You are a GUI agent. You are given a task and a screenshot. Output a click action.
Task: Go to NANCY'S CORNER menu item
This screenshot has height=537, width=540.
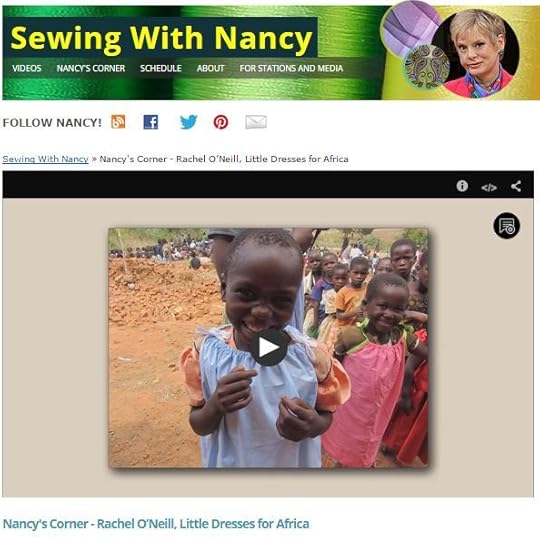coord(91,68)
